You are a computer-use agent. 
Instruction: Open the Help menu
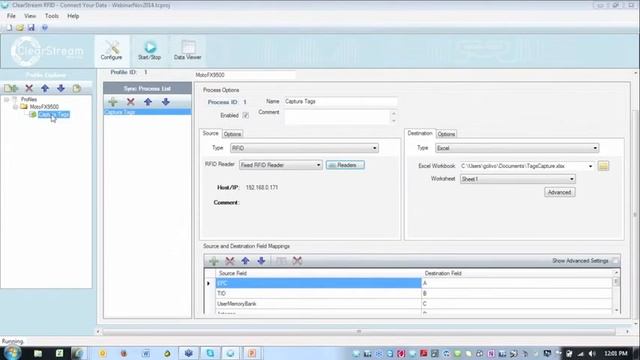(x=73, y=16)
